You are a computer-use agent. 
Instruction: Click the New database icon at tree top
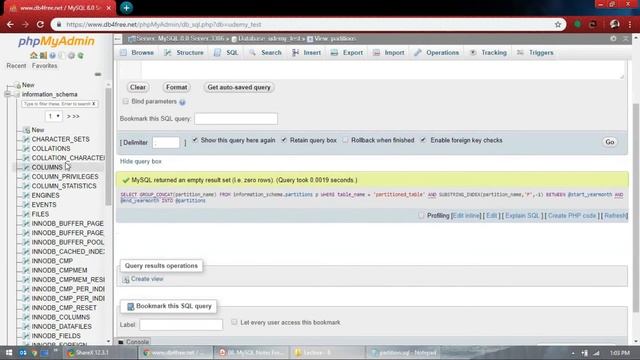18,85
